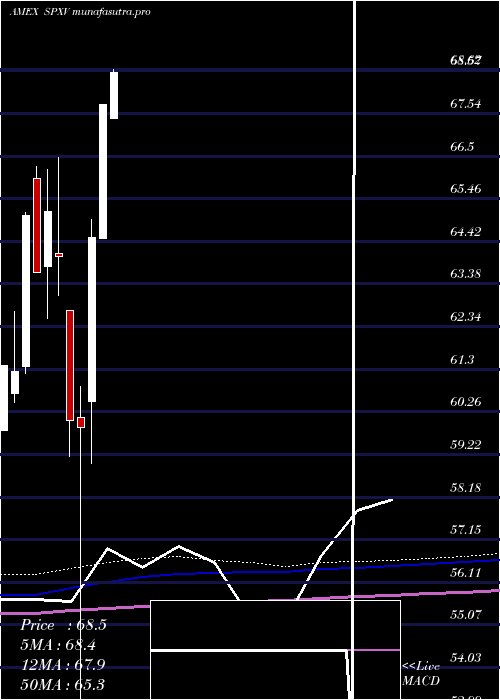Select the 61.3 price axis label

tap(462, 359)
